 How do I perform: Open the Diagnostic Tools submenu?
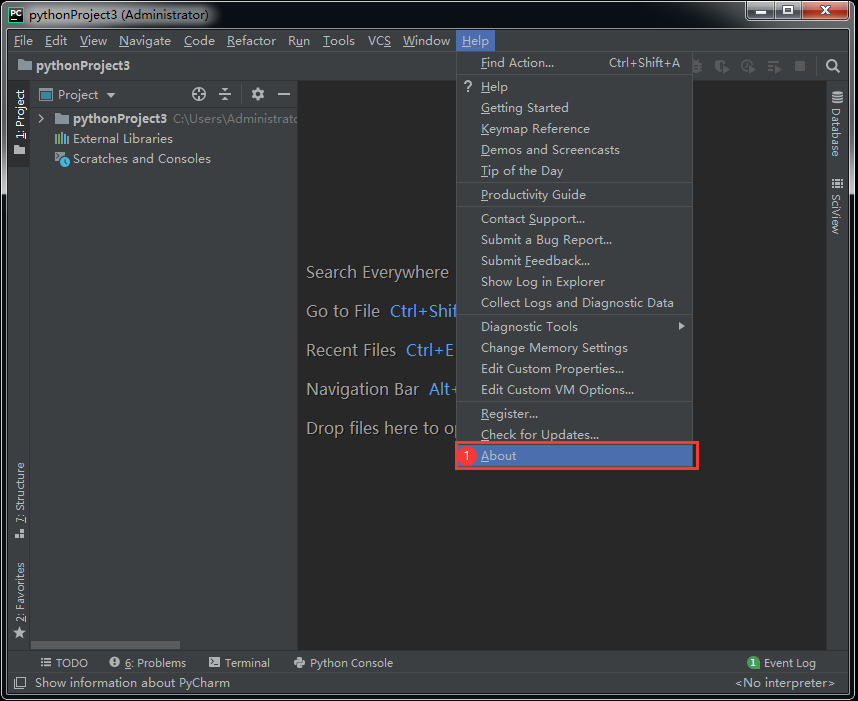pos(529,326)
